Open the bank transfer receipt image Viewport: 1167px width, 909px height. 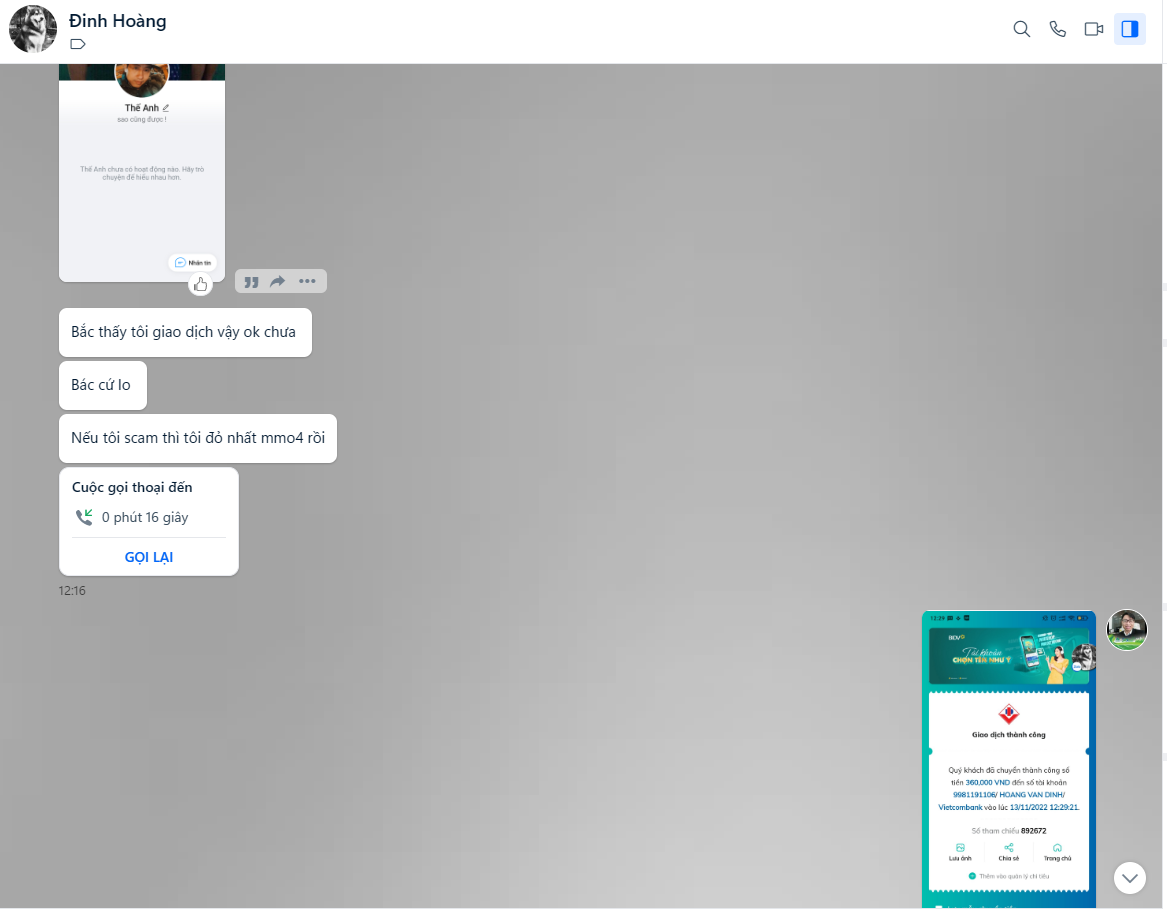click(1008, 759)
